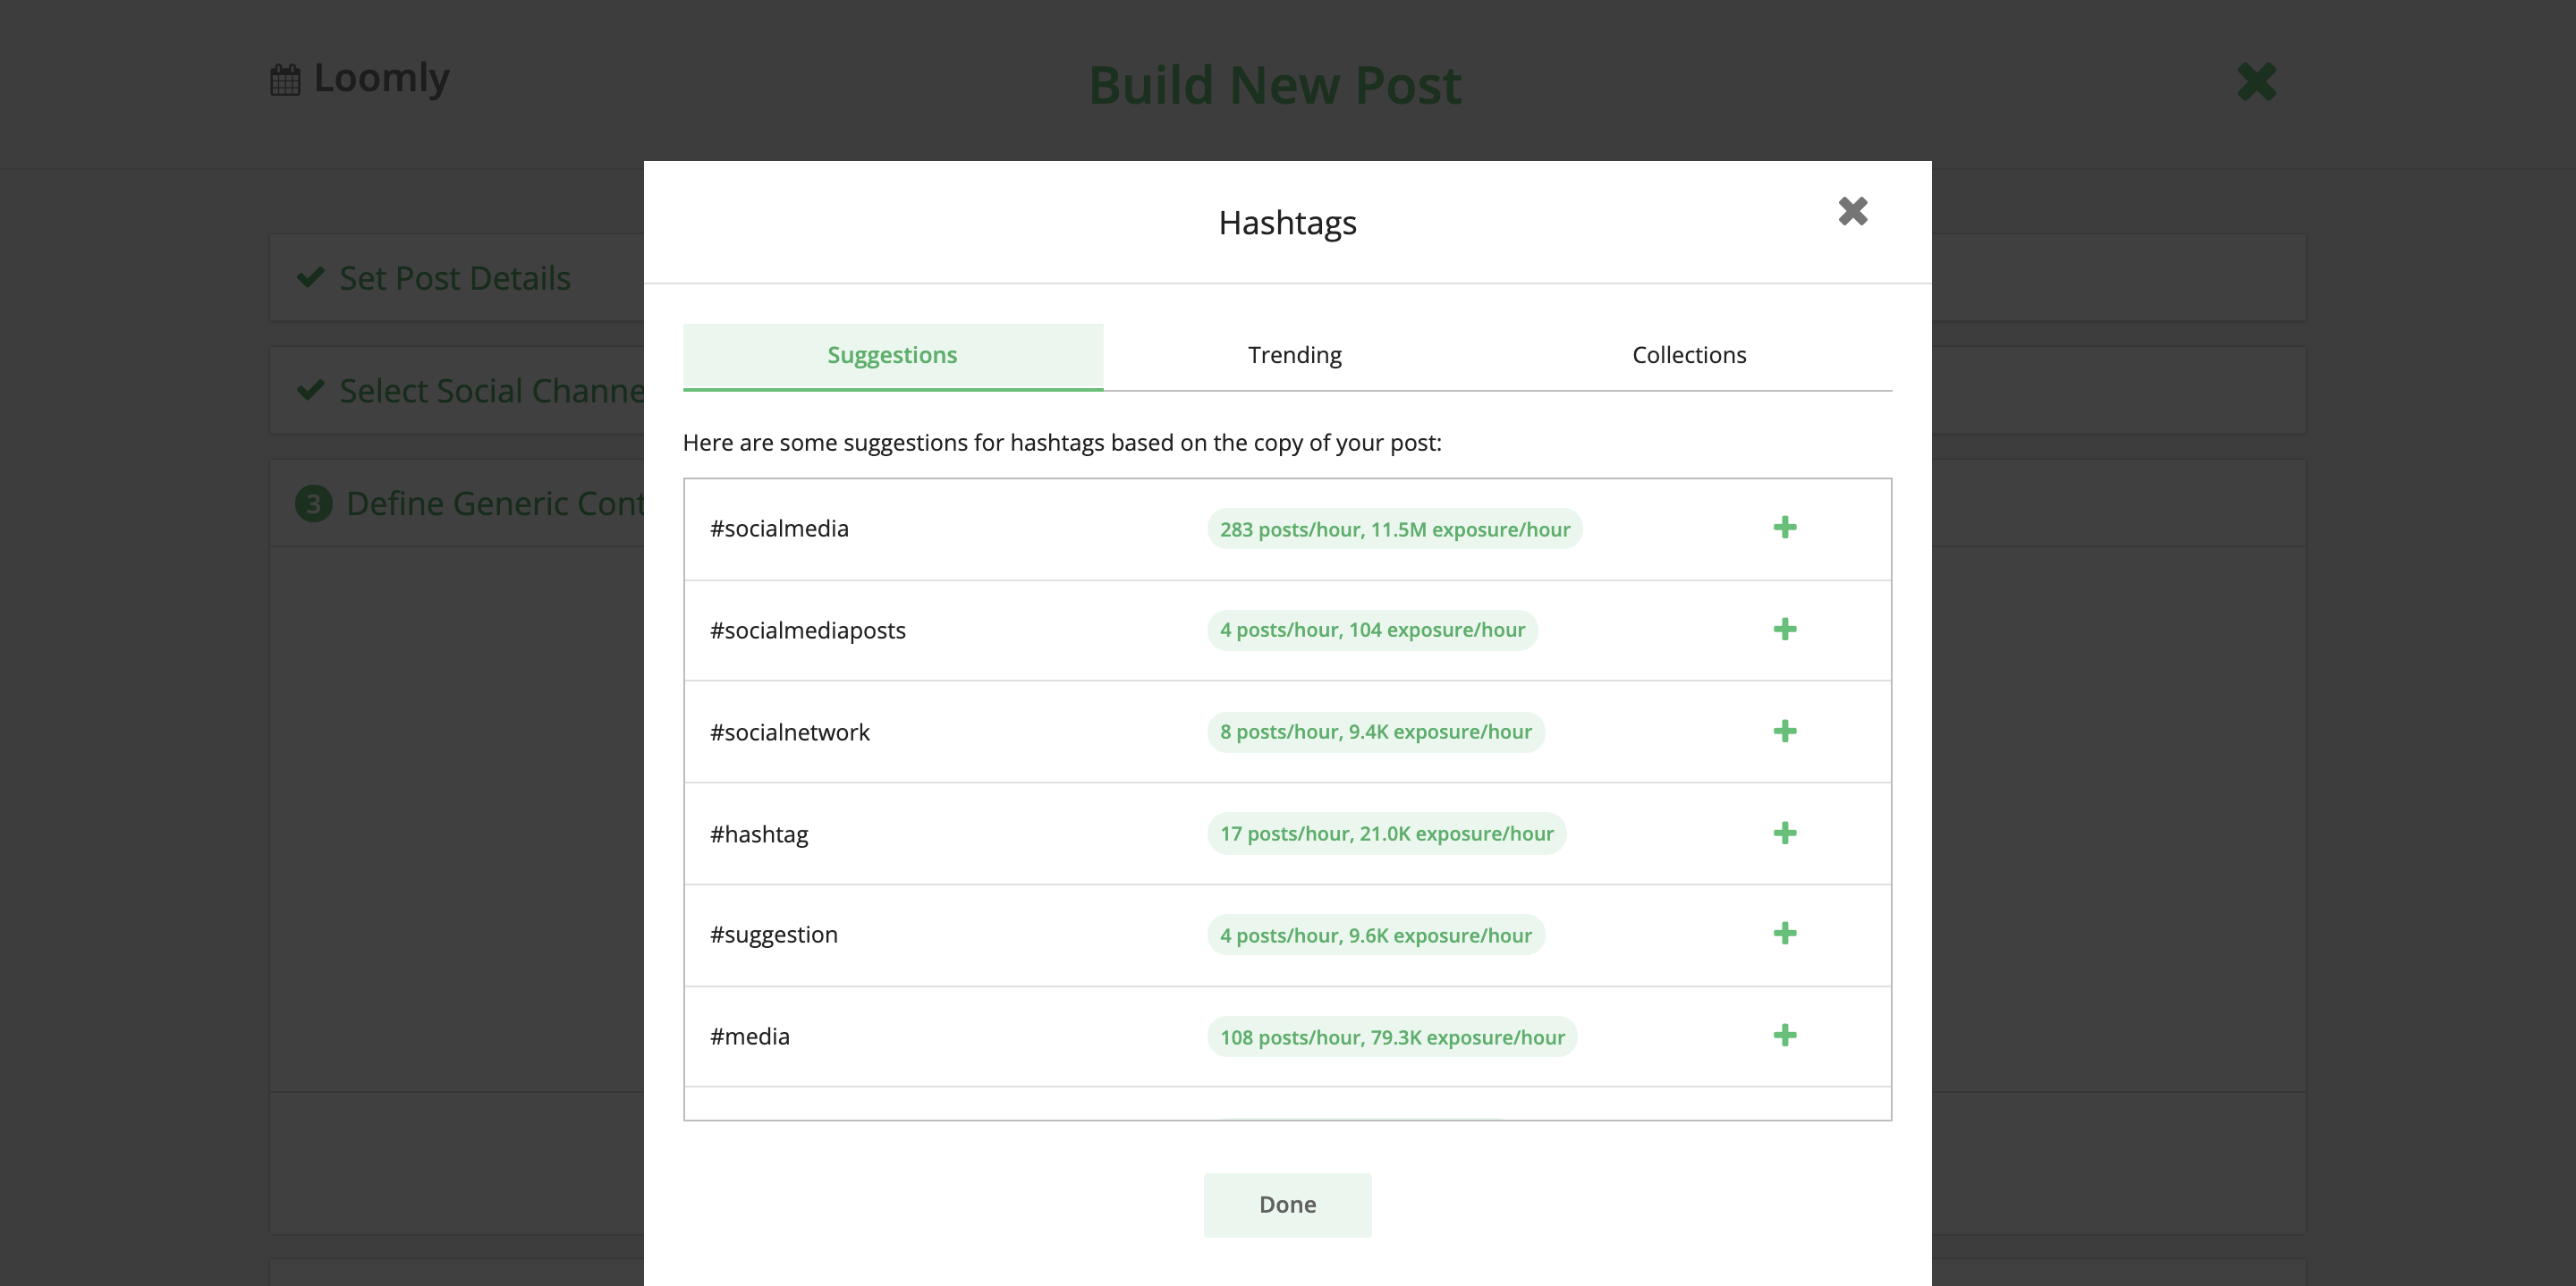The width and height of the screenshot is (2576, 1286).
Task: Click the Done button
Action: tap(1287, 1204)
